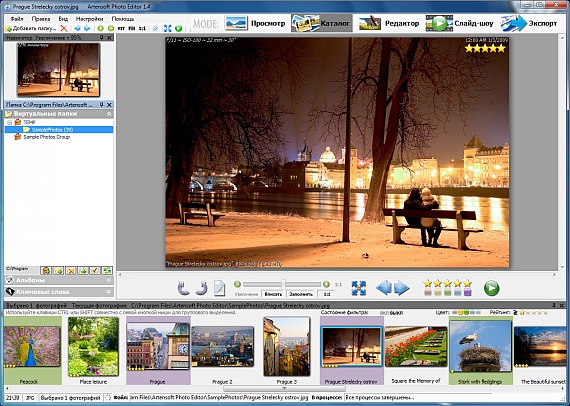Click the Заполнить fill button
This screenshot has width=570, height=406.
pyautogui.click(x=301, y=294)
